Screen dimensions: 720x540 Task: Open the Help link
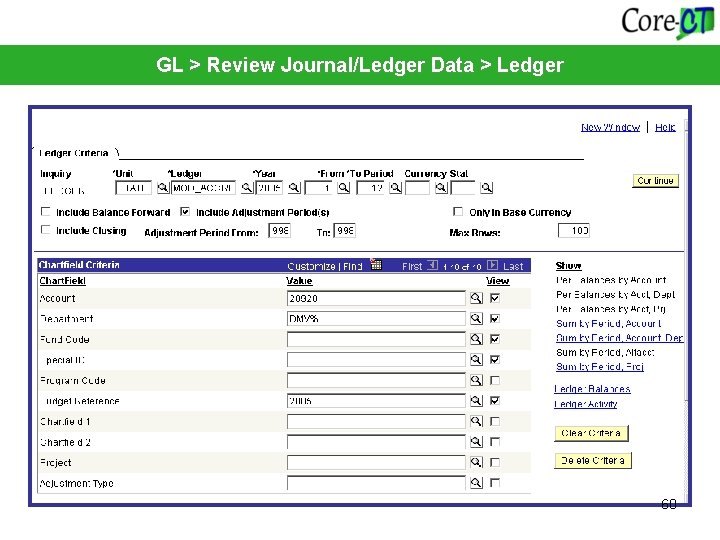point(665,127)
